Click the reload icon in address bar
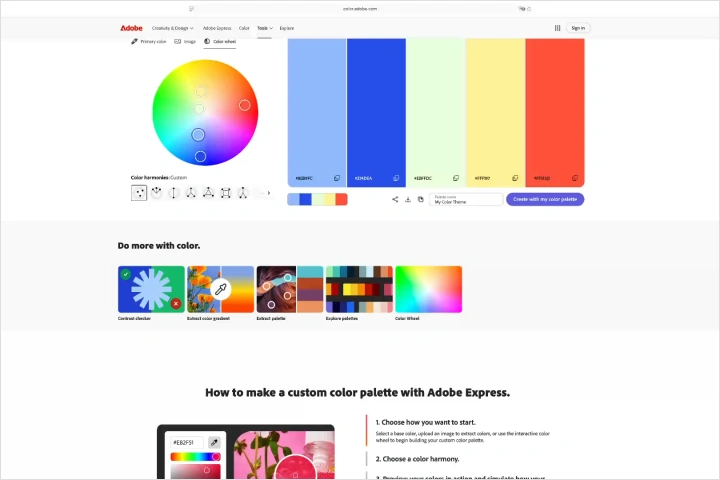Image resolution: width=720 pixels, height=480 pixels. tap(529, 9)
